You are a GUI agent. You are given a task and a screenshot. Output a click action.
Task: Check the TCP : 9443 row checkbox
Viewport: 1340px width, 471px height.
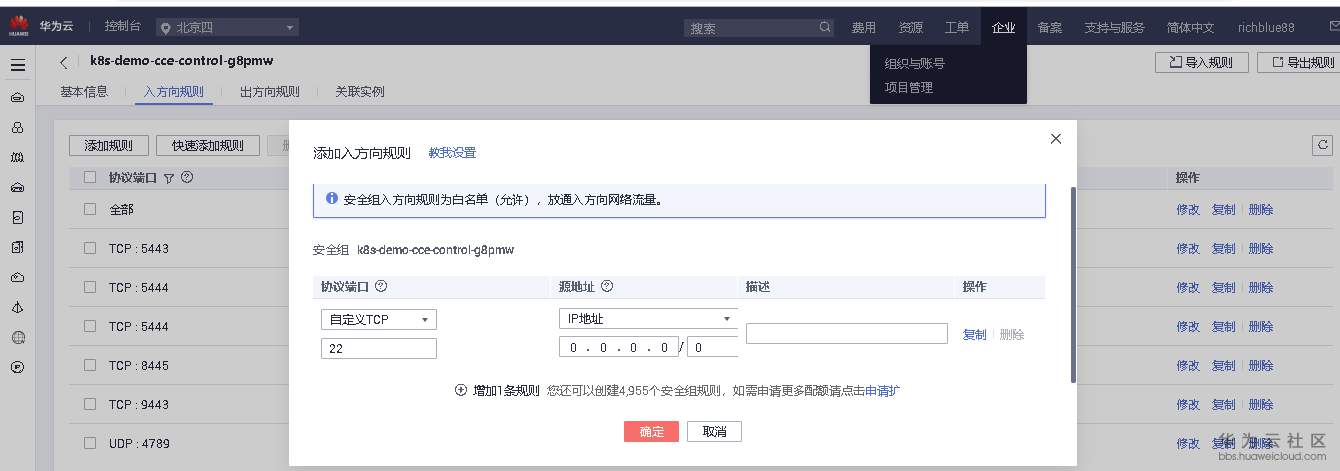tap(90, 404)
